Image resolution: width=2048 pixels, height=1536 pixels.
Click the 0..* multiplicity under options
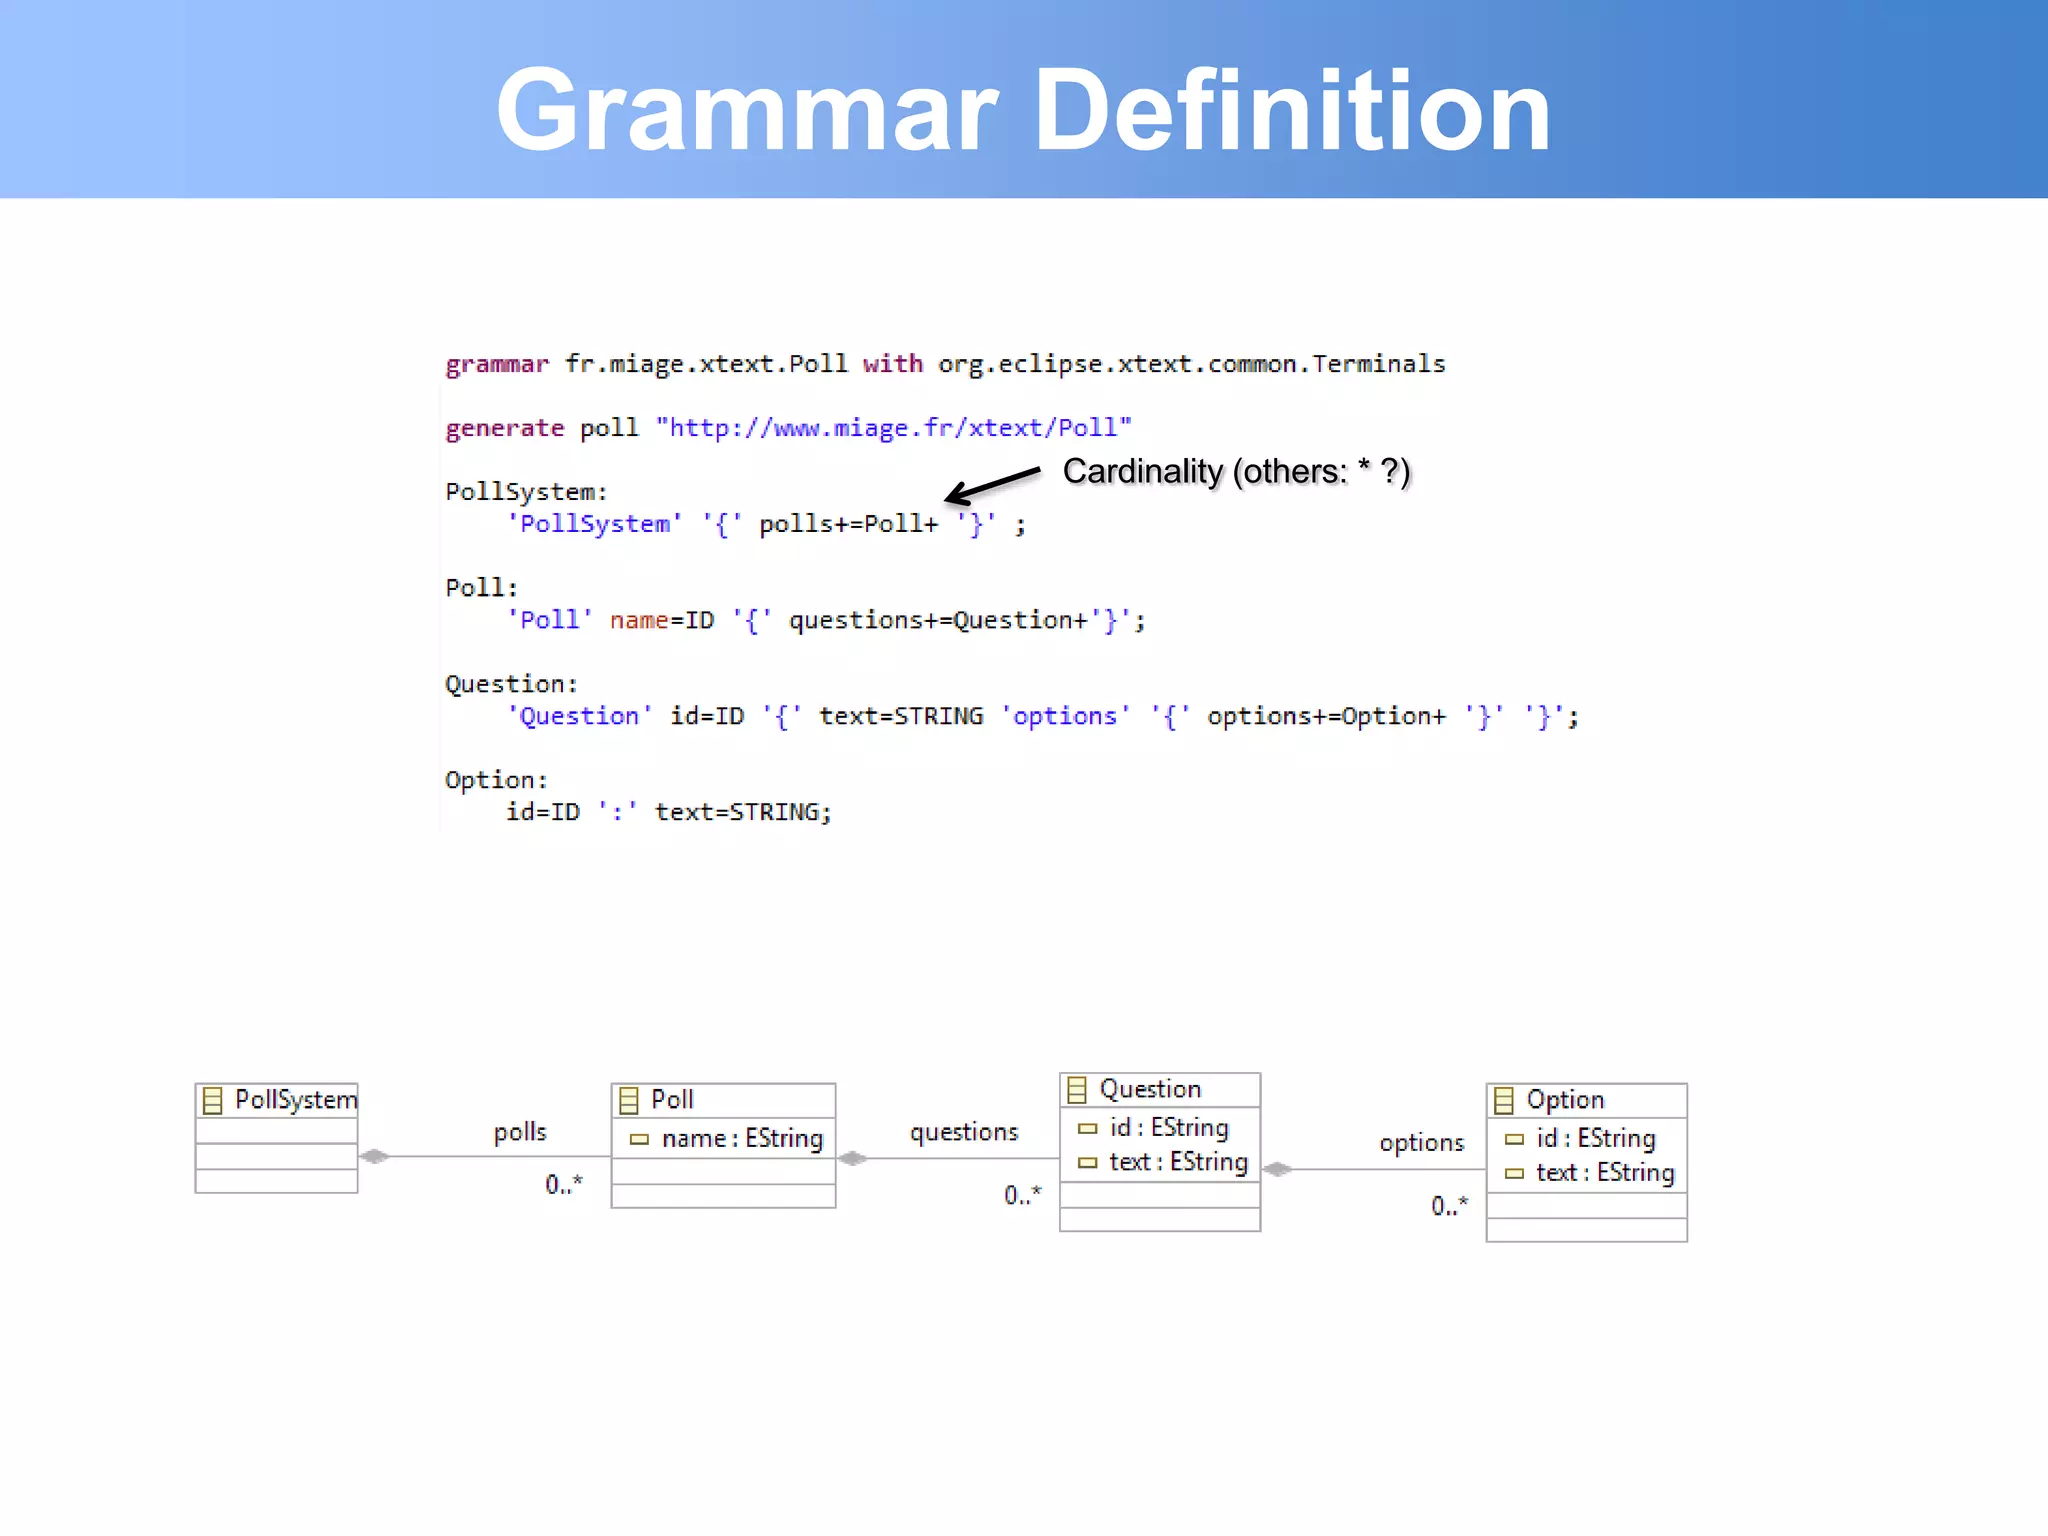pyautogui.click(x=1450, y=1206)
